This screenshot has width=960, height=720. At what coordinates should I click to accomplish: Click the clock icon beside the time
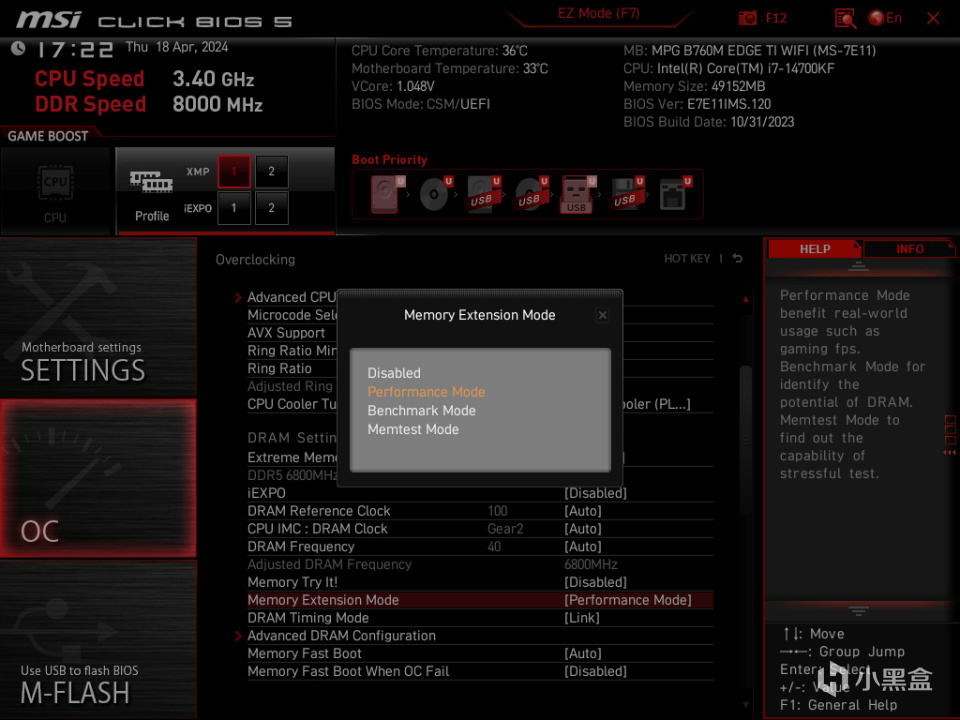click(x=18, y=48)
